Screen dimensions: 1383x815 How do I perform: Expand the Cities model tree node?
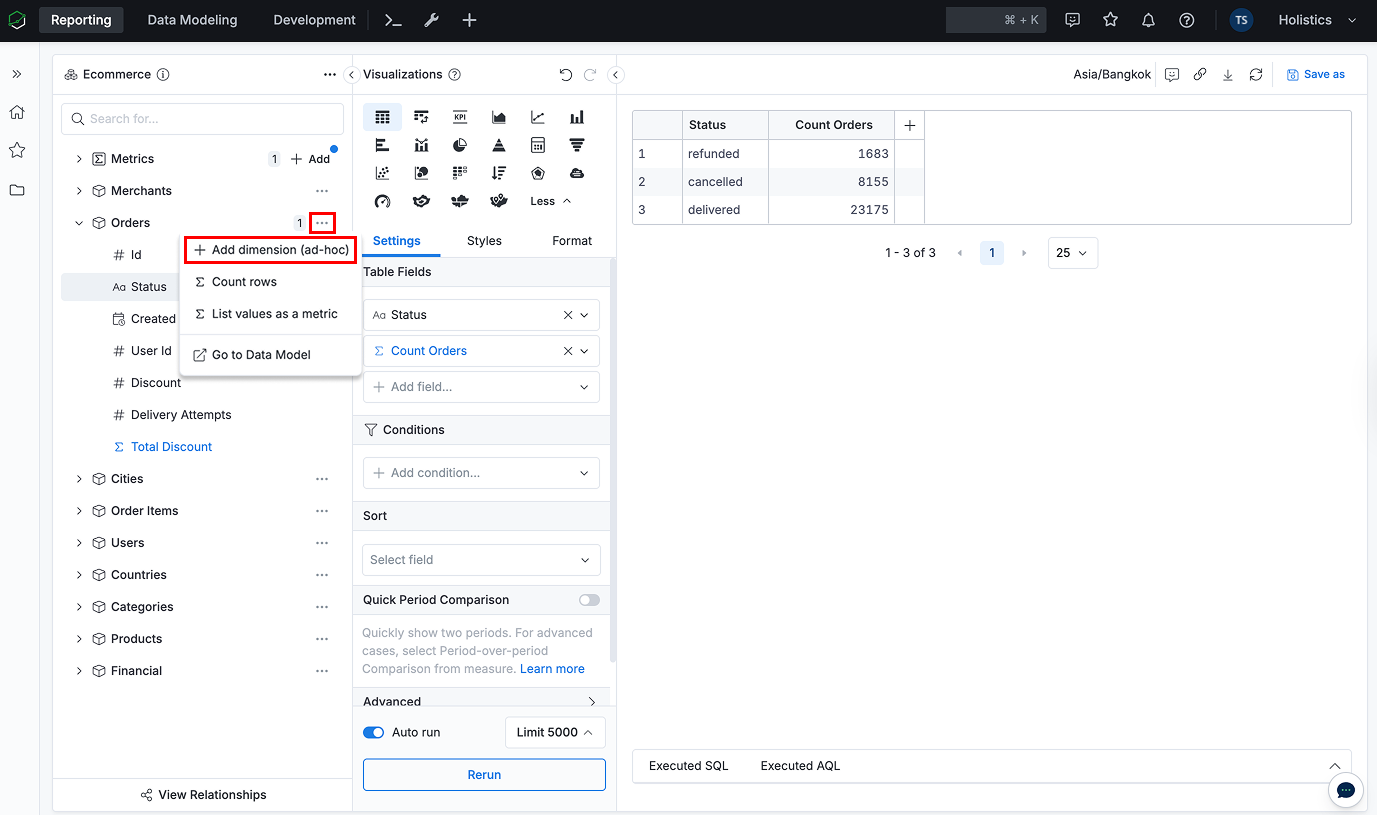(x=79, y=479)
